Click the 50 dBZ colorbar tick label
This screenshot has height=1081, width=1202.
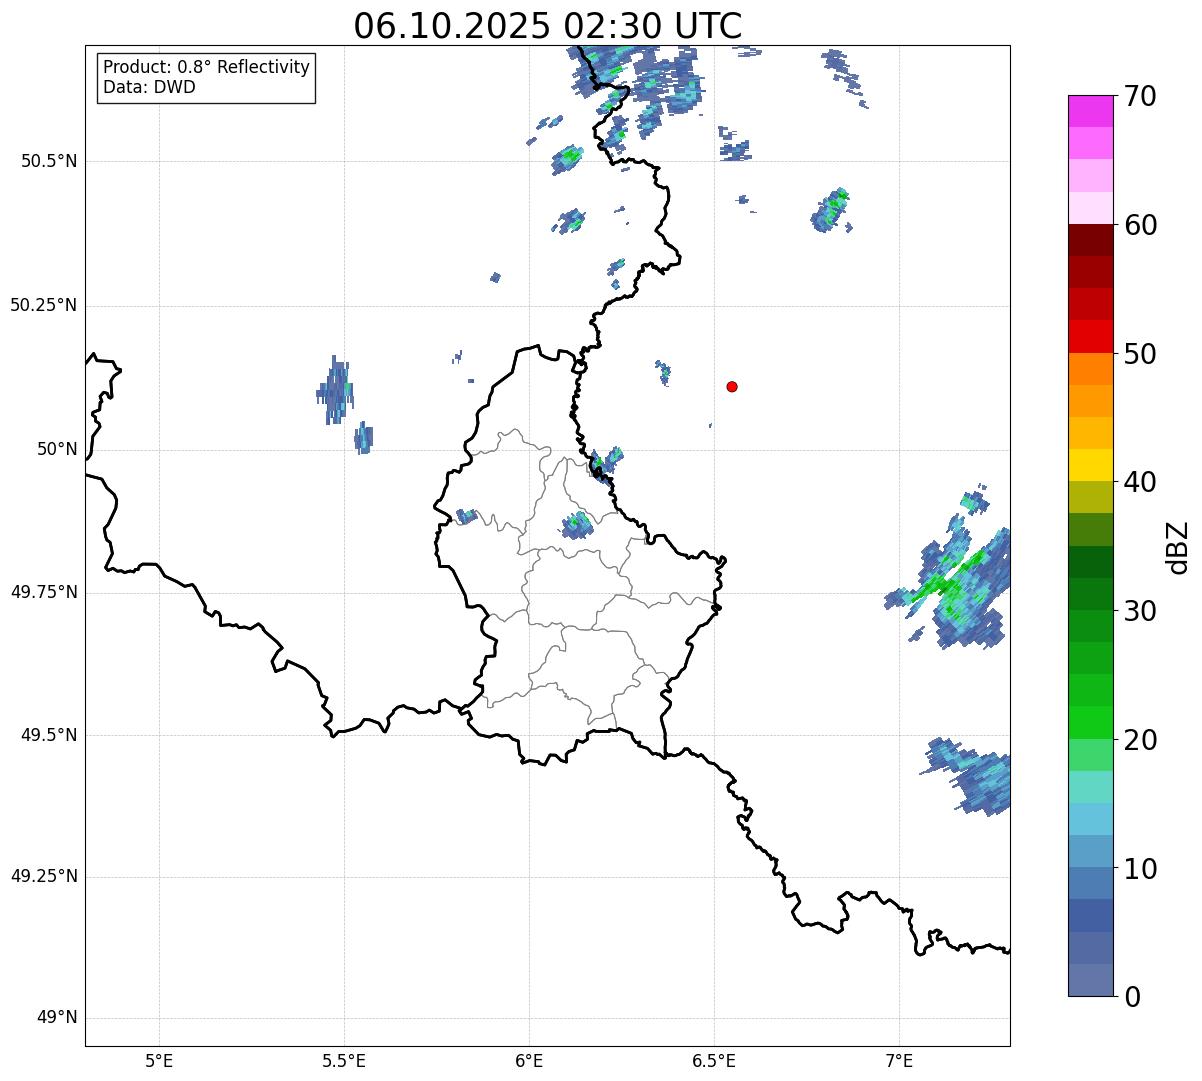tap(1139, 354)
